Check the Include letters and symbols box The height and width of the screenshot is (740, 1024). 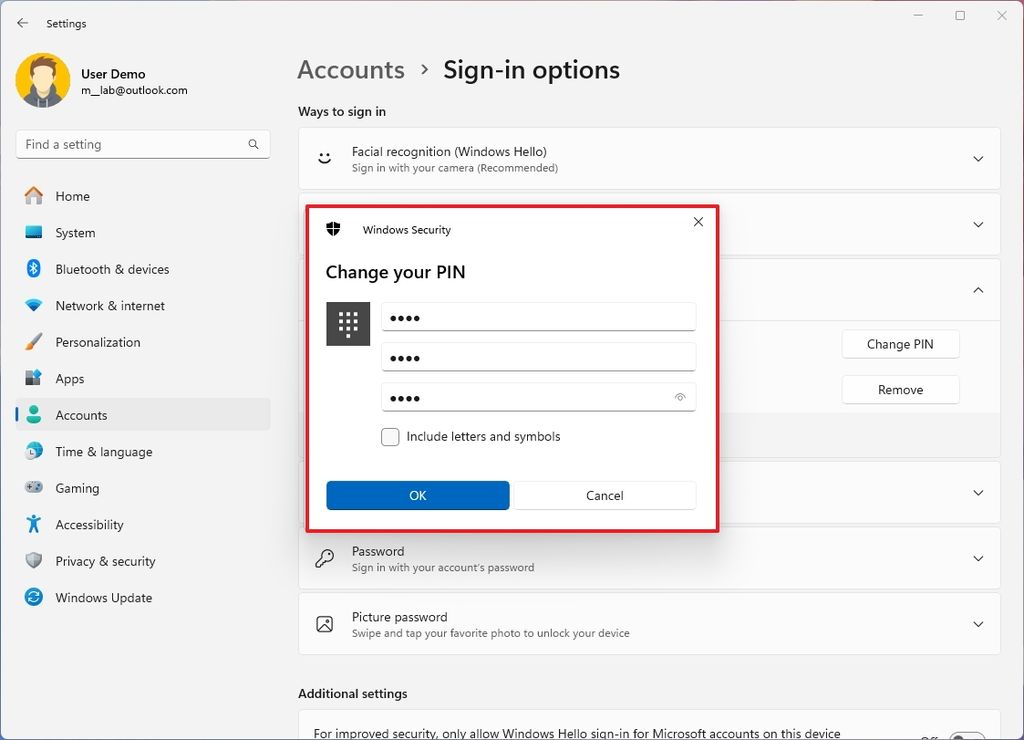pyautogui.click(x=389, y=437)
